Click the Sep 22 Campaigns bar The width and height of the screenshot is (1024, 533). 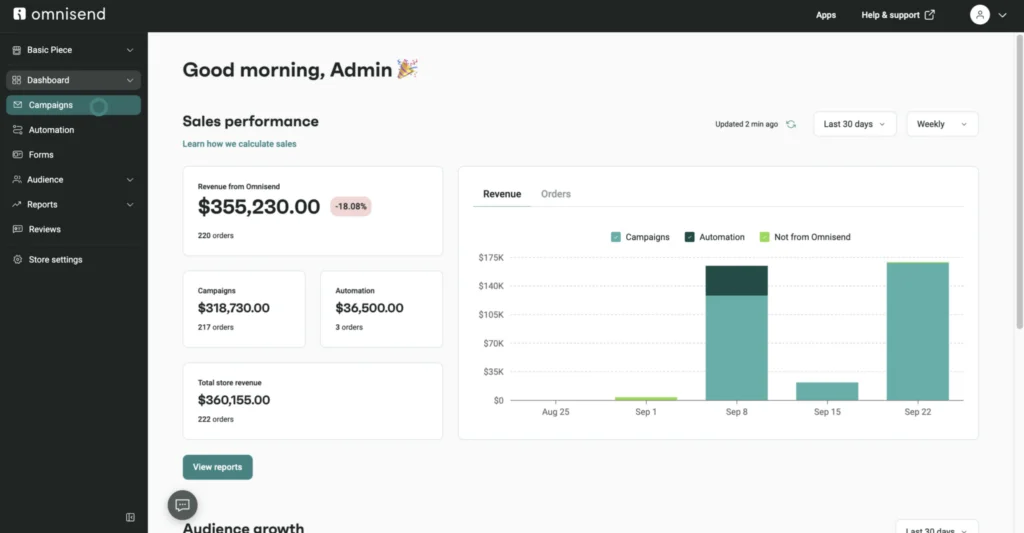point(918,332)
